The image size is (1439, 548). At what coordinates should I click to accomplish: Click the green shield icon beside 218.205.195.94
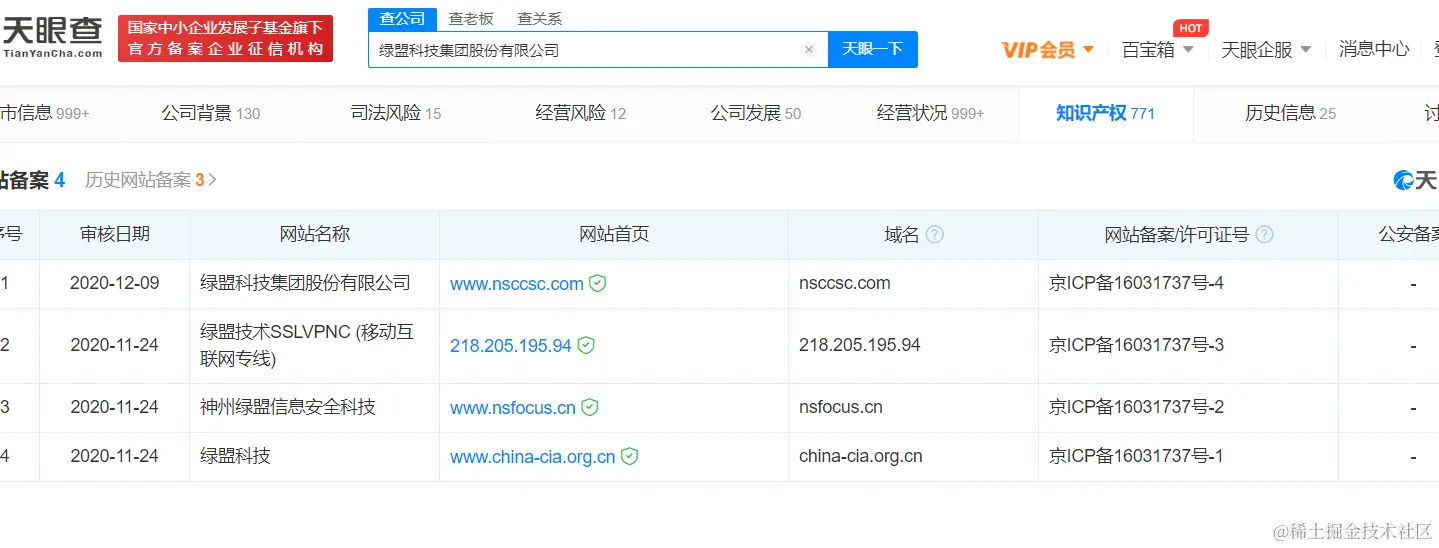coord(586,345)
